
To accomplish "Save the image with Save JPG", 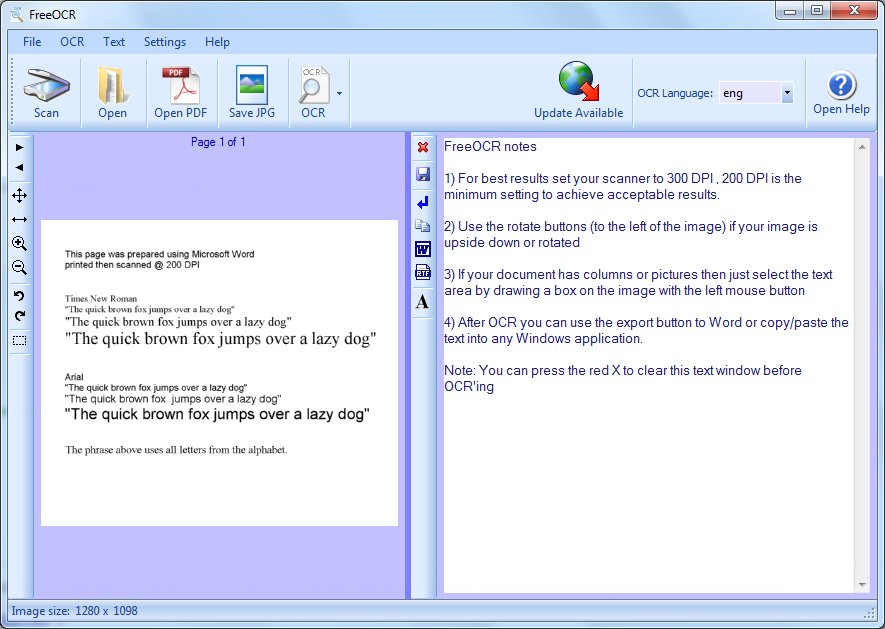I will pyautogui.click(x=251, y=93).
